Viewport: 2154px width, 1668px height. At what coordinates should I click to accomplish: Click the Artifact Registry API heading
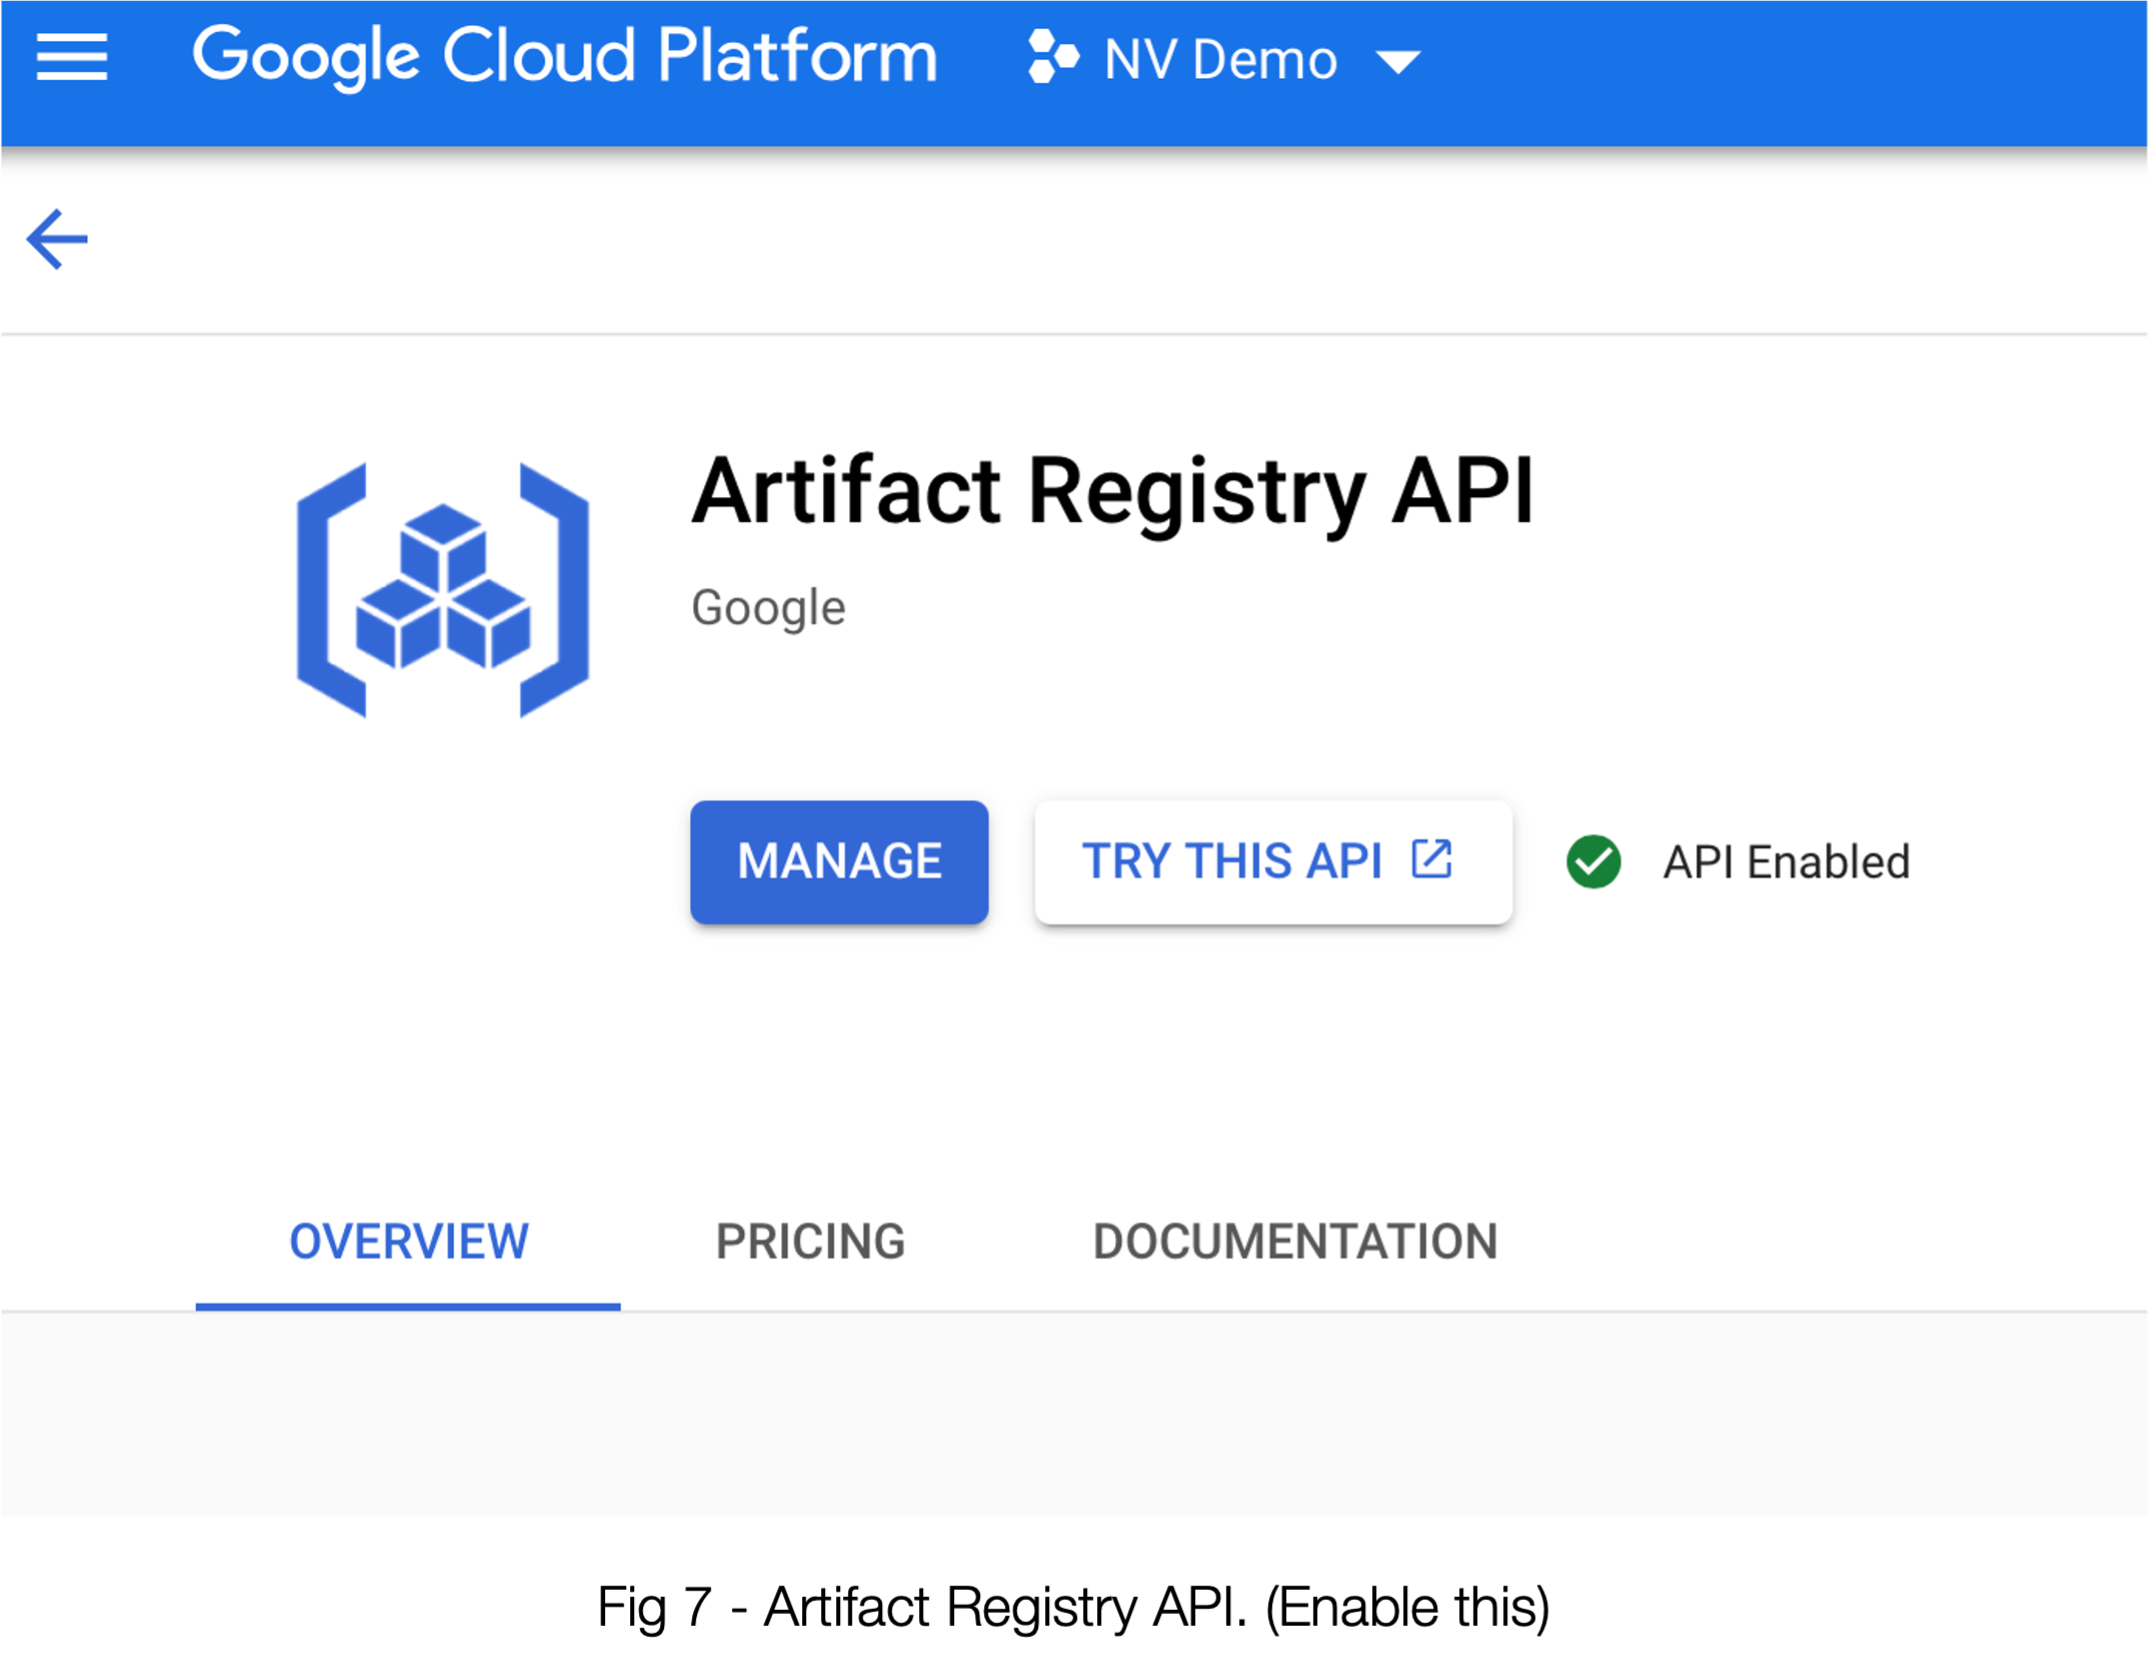(x=1112, y=491)
